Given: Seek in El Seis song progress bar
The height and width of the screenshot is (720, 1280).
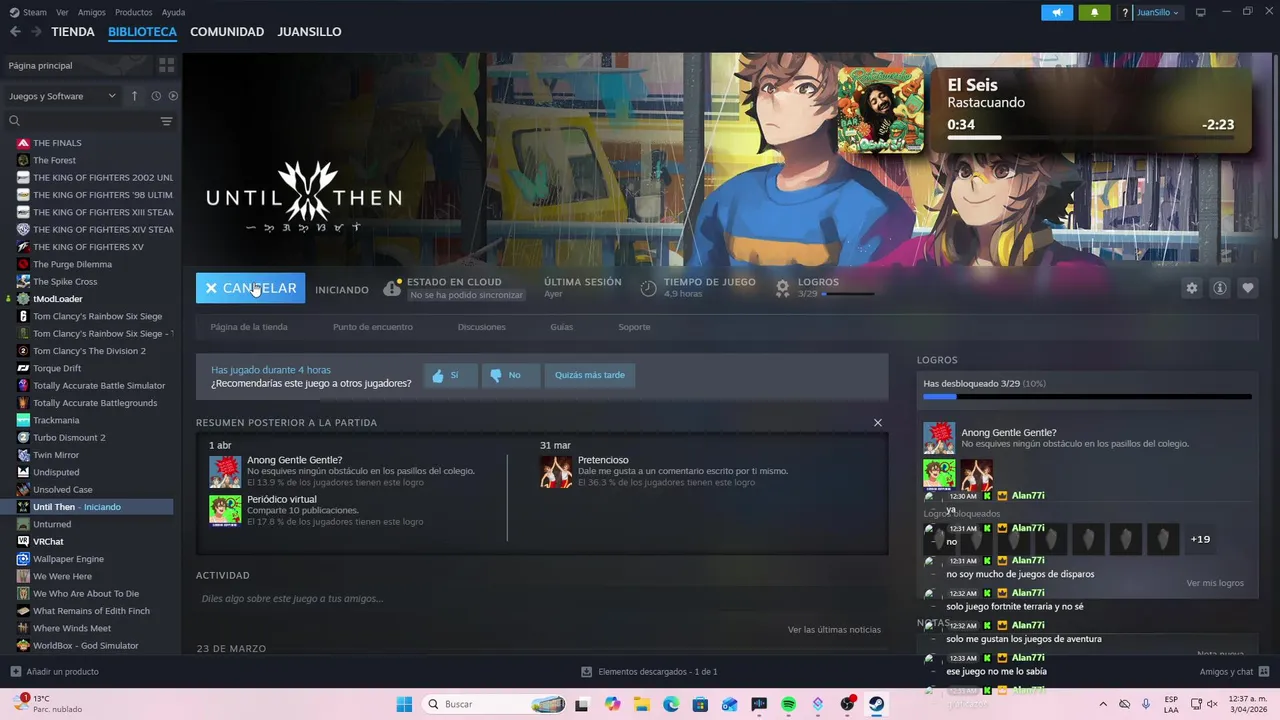Looking at the screenshot, I should (1090, 138).
